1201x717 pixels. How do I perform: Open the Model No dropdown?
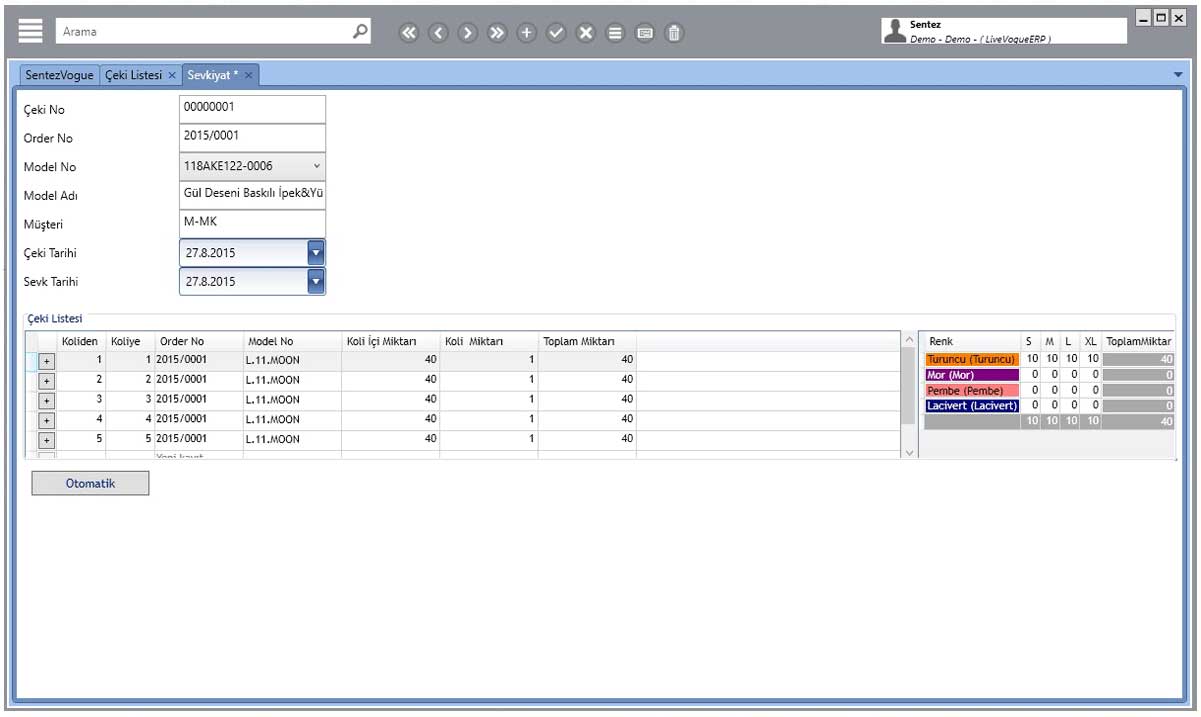click(317, 166)
